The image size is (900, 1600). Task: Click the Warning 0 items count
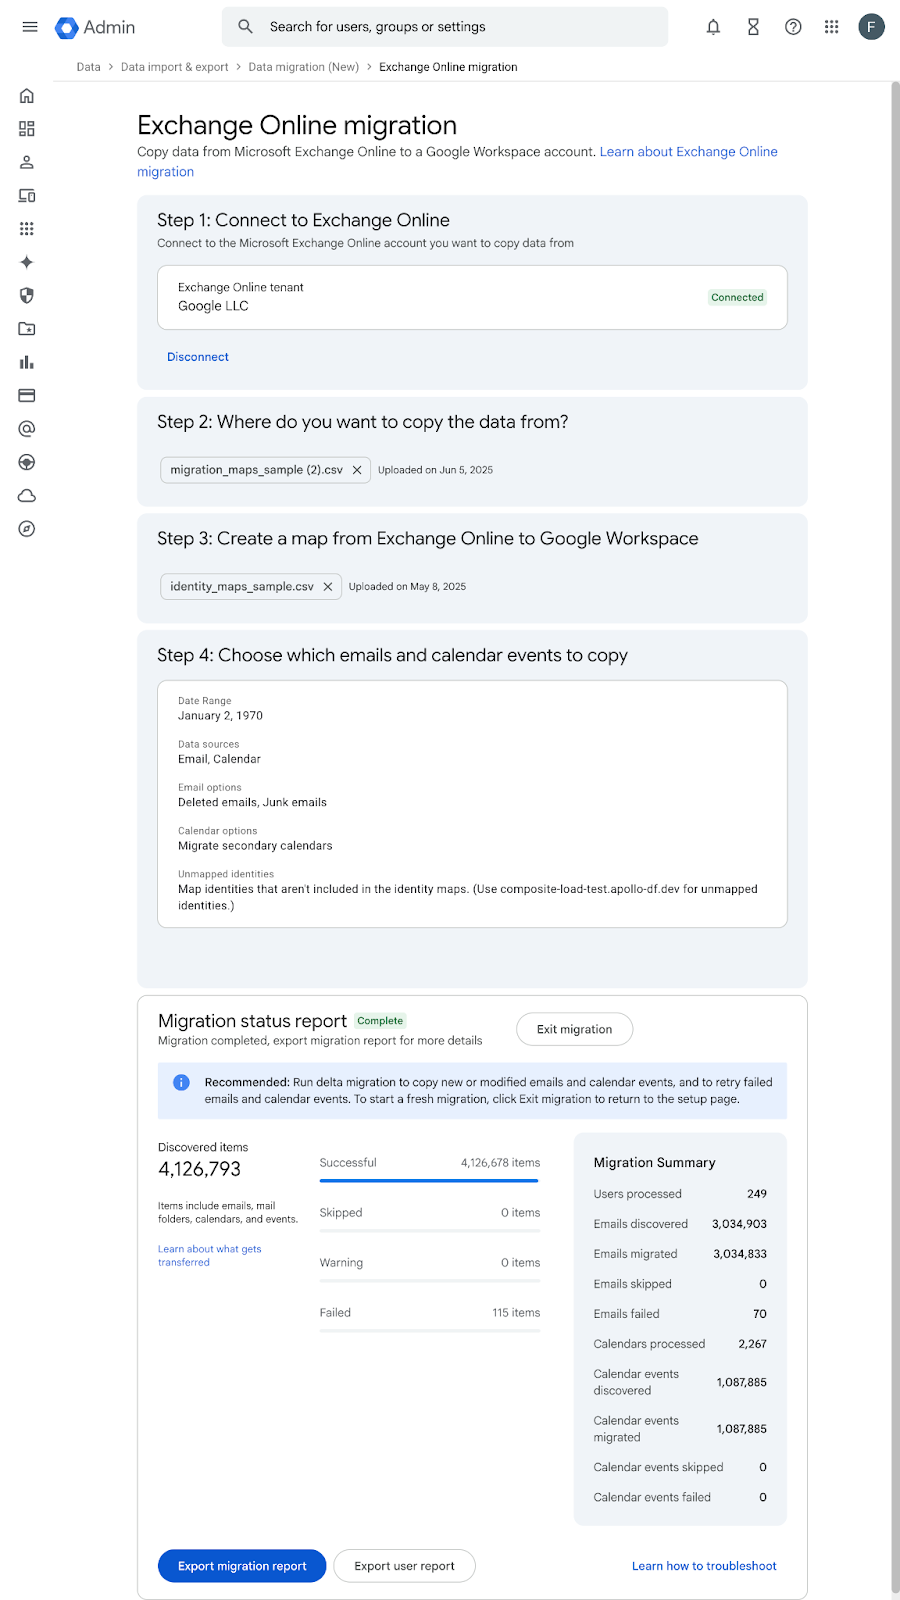(x=520, y=1263)
